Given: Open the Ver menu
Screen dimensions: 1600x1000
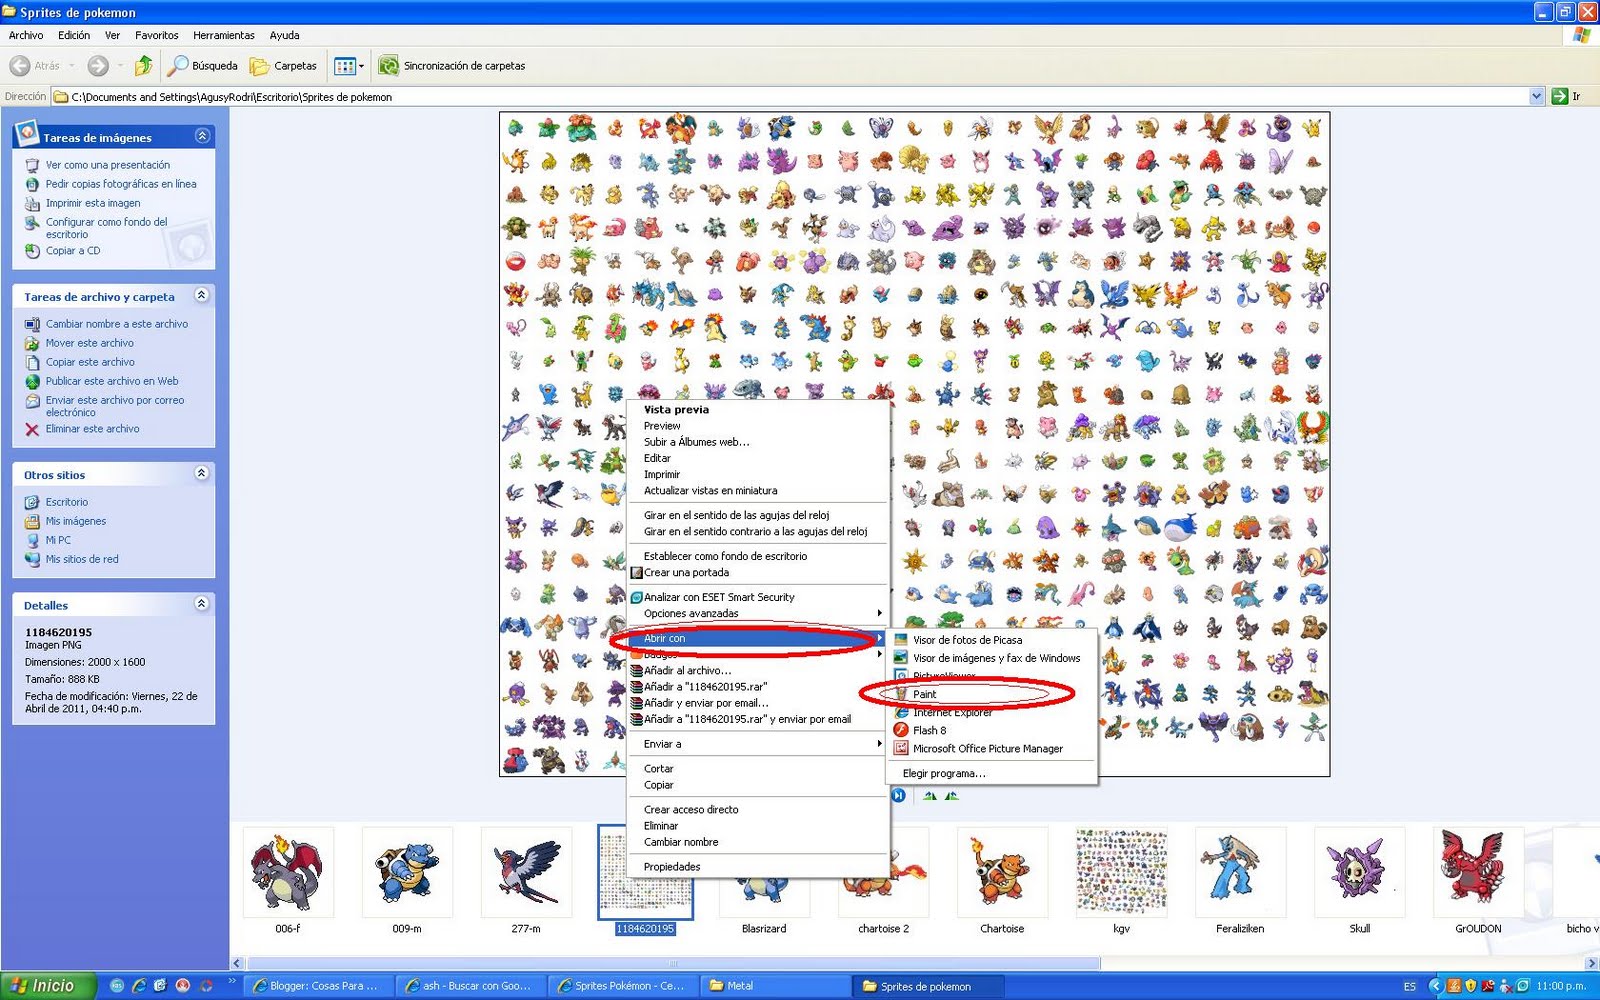Looking at the screenshot, I should (x=112, y=35).
